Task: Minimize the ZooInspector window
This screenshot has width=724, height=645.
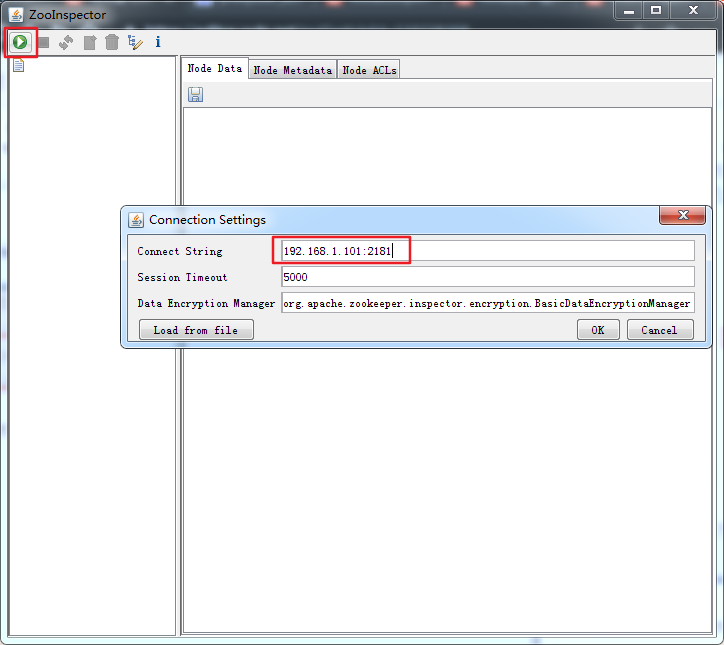Action: coord(628,11)
